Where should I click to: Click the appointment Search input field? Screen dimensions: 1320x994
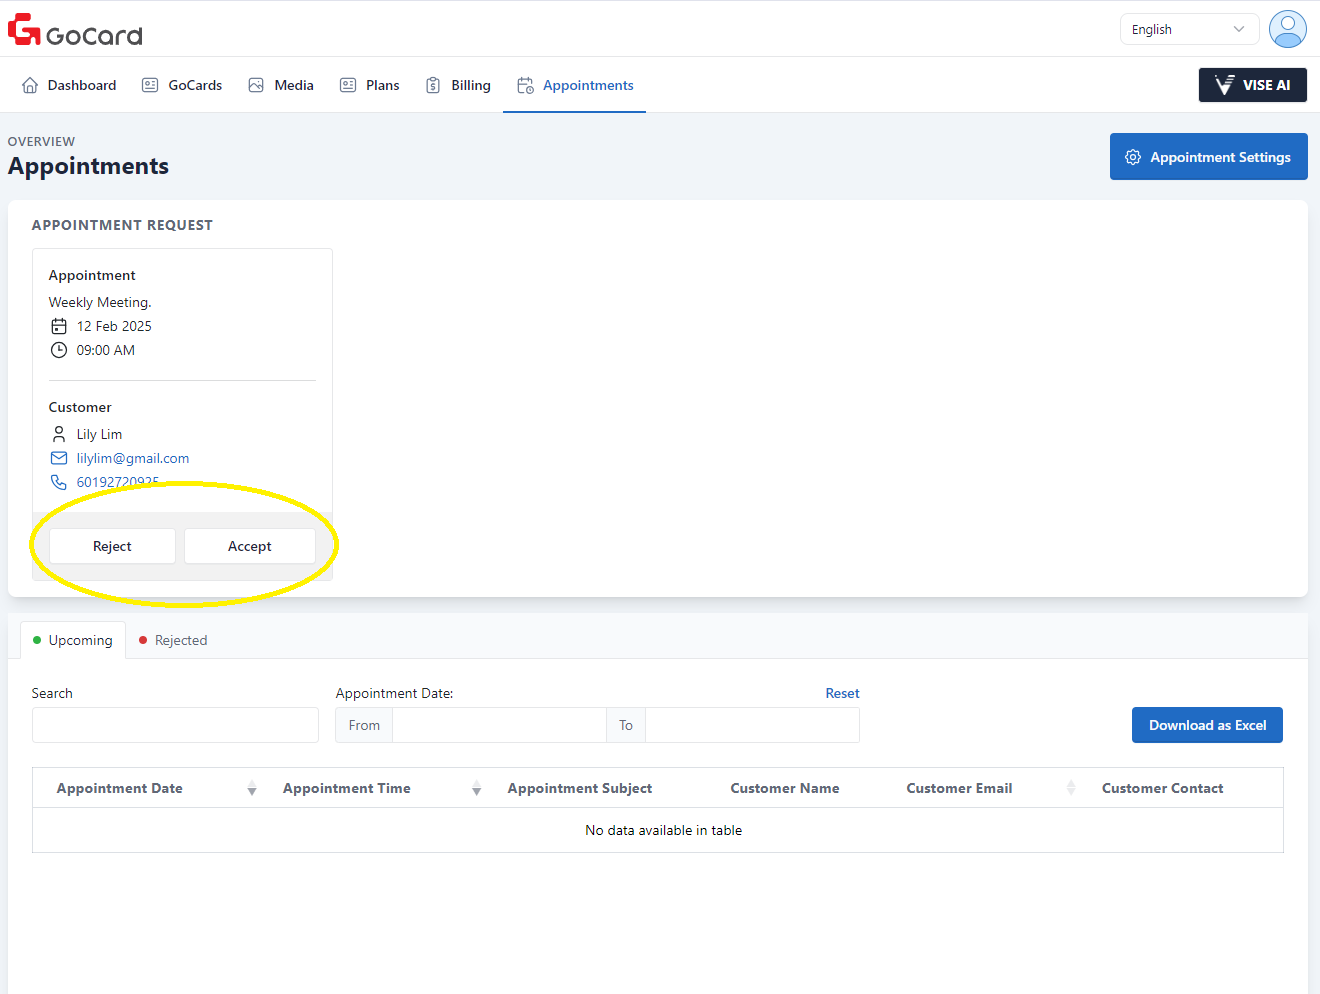pos(175,725)
